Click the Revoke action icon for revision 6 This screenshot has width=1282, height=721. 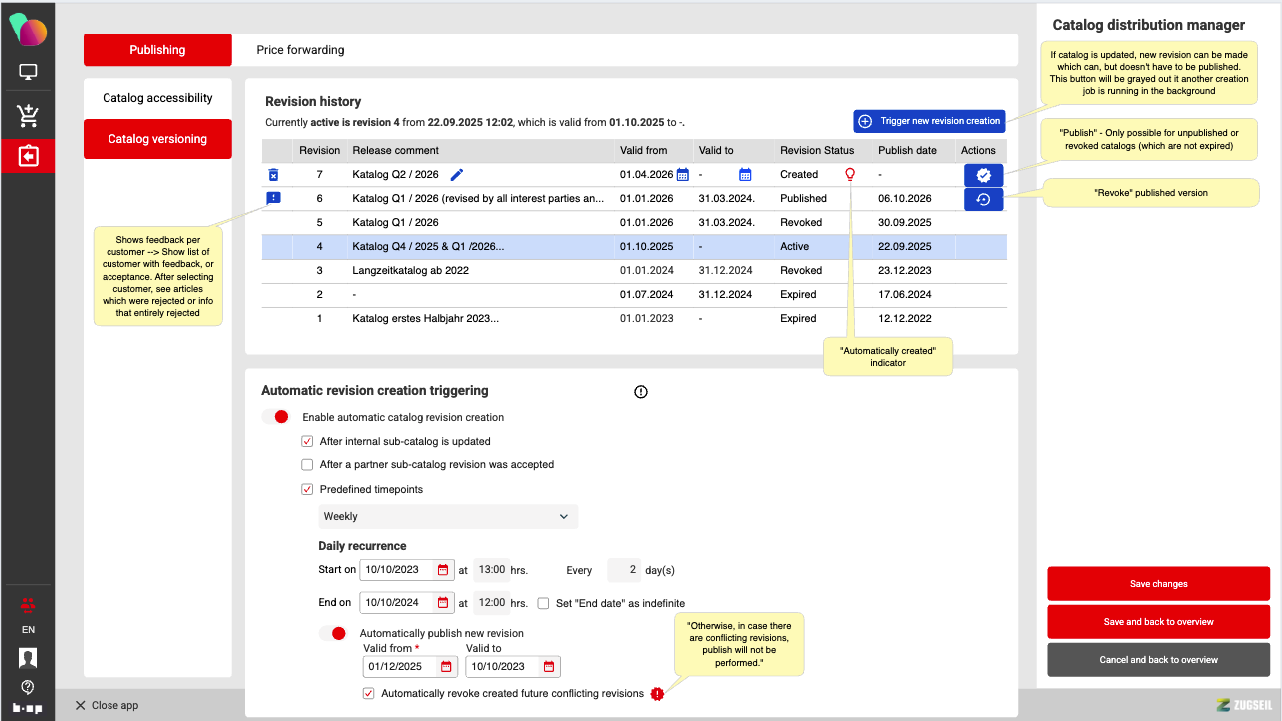pos(983,199)
